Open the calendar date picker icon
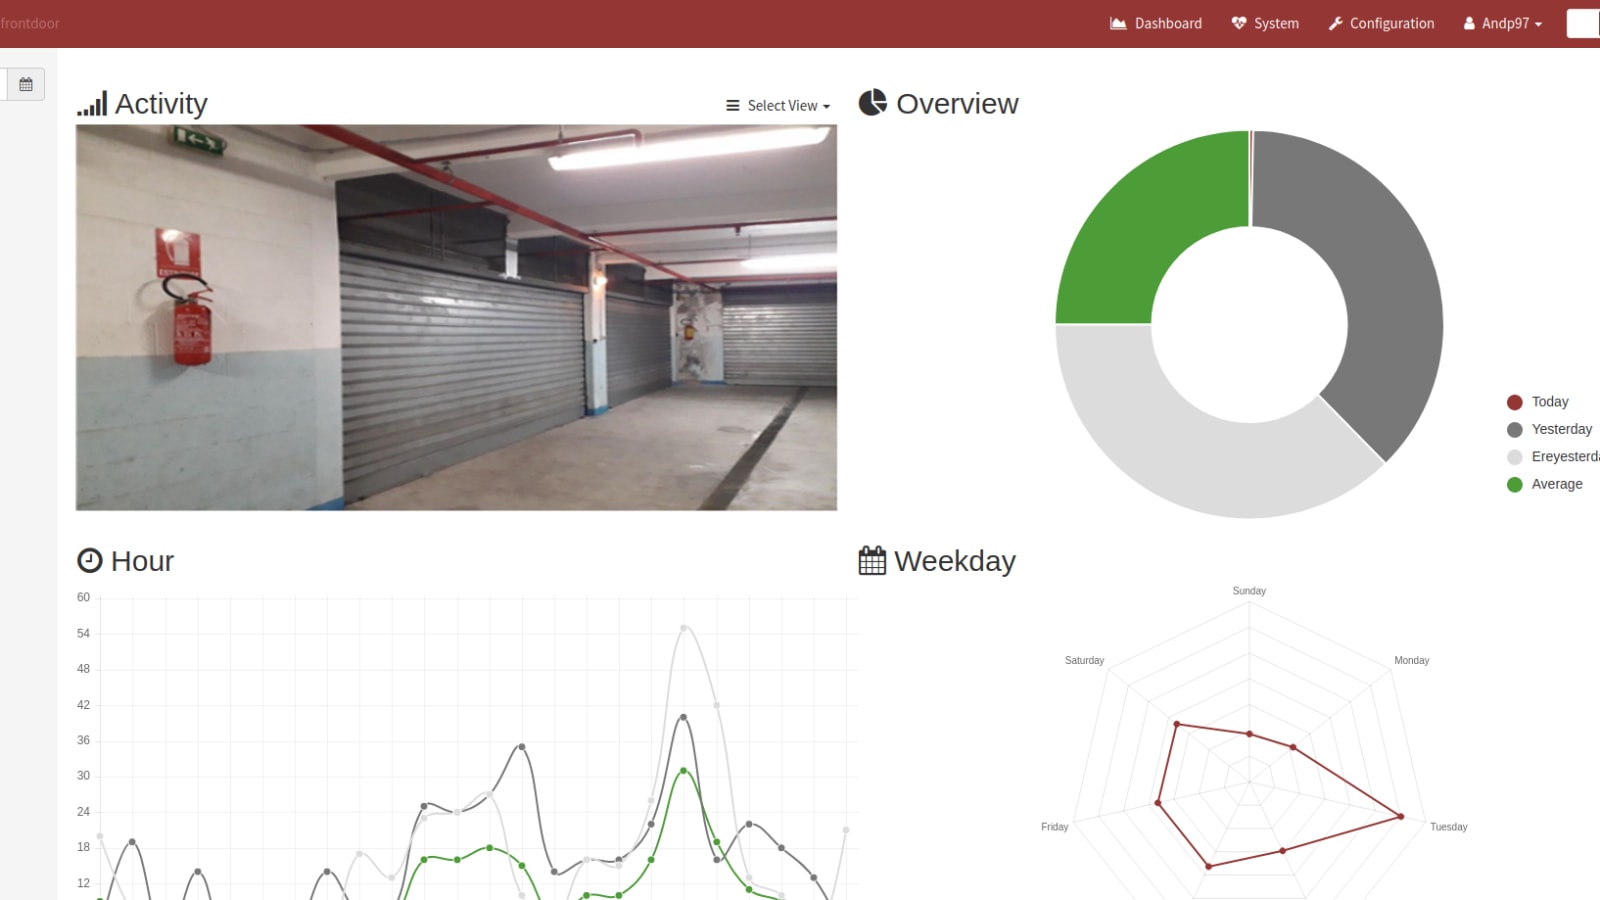The width and height of the screenshot is (1600, 900). (26, 85)
